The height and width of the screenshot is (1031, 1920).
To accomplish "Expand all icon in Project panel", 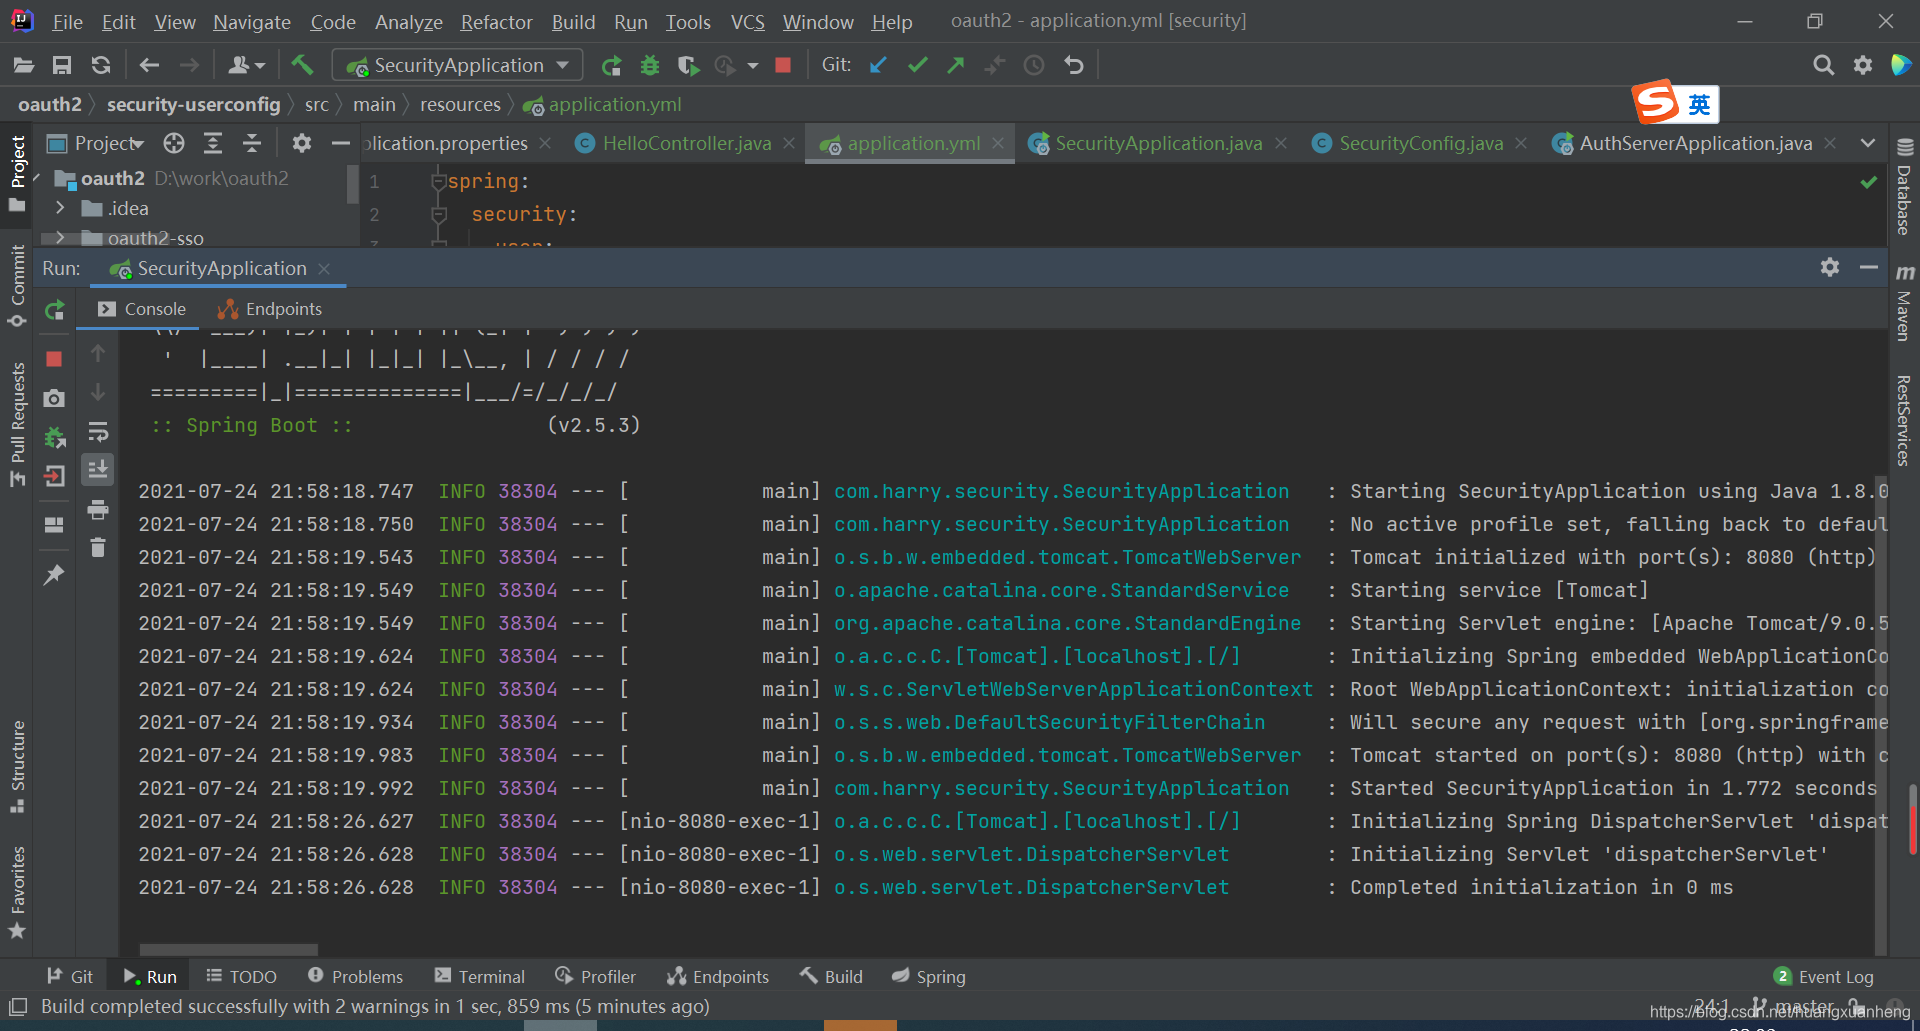I will pyautogui.click(x=213, y=144).
